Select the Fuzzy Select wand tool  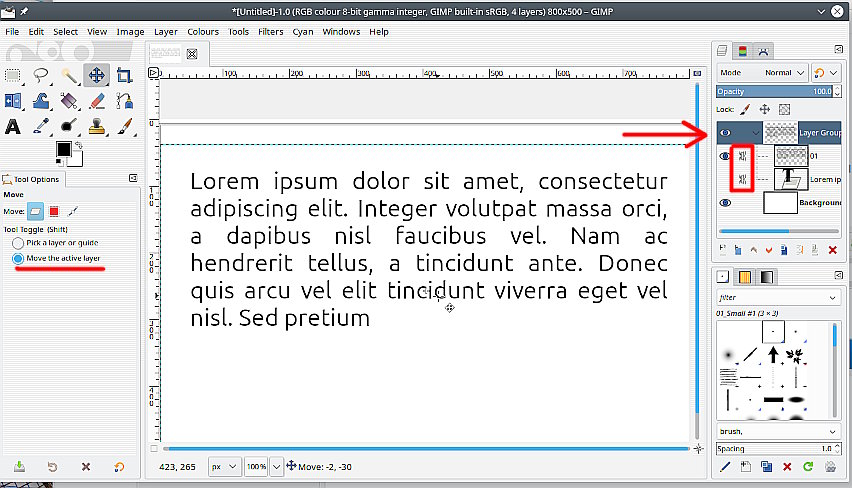point(69,76)
